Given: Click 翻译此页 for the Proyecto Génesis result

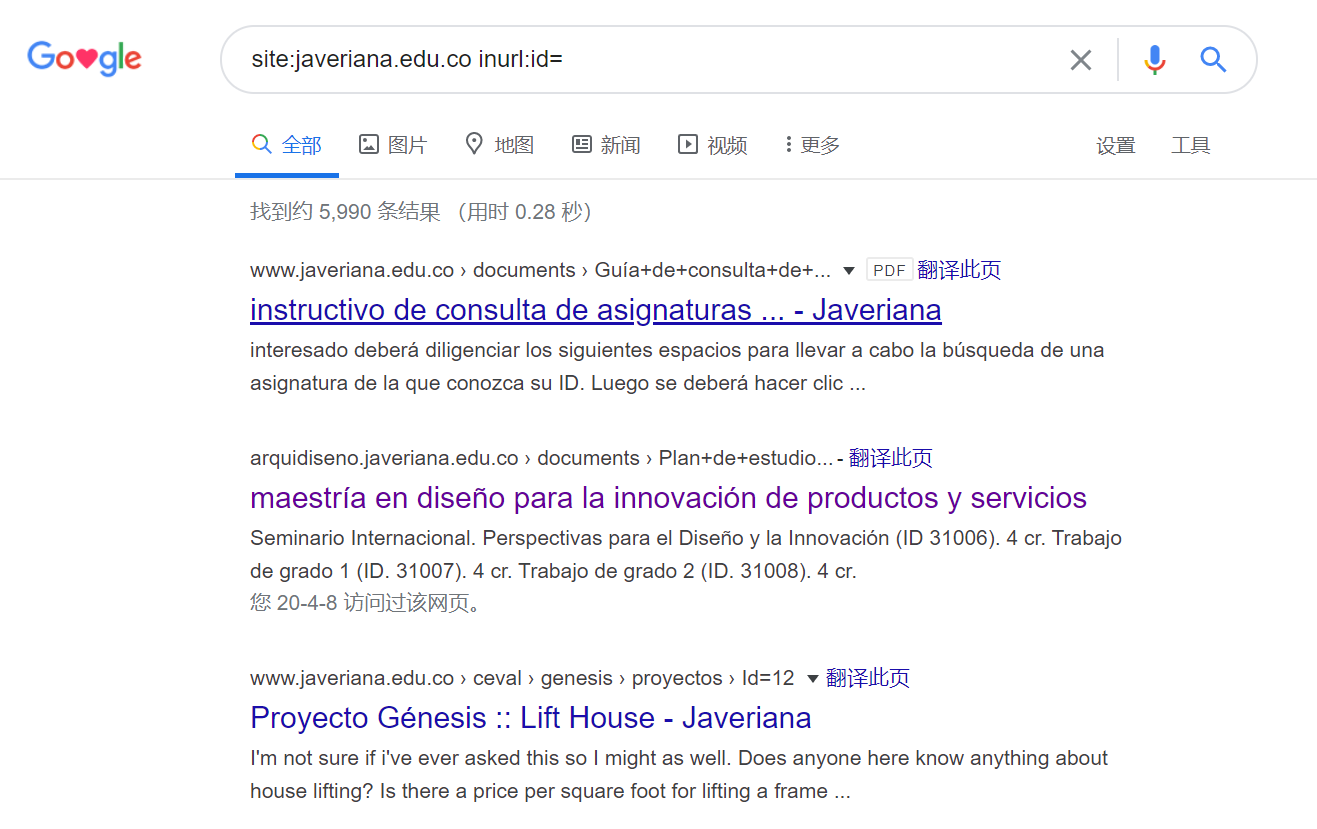Looking at the screenshot, I should point(868,678).
